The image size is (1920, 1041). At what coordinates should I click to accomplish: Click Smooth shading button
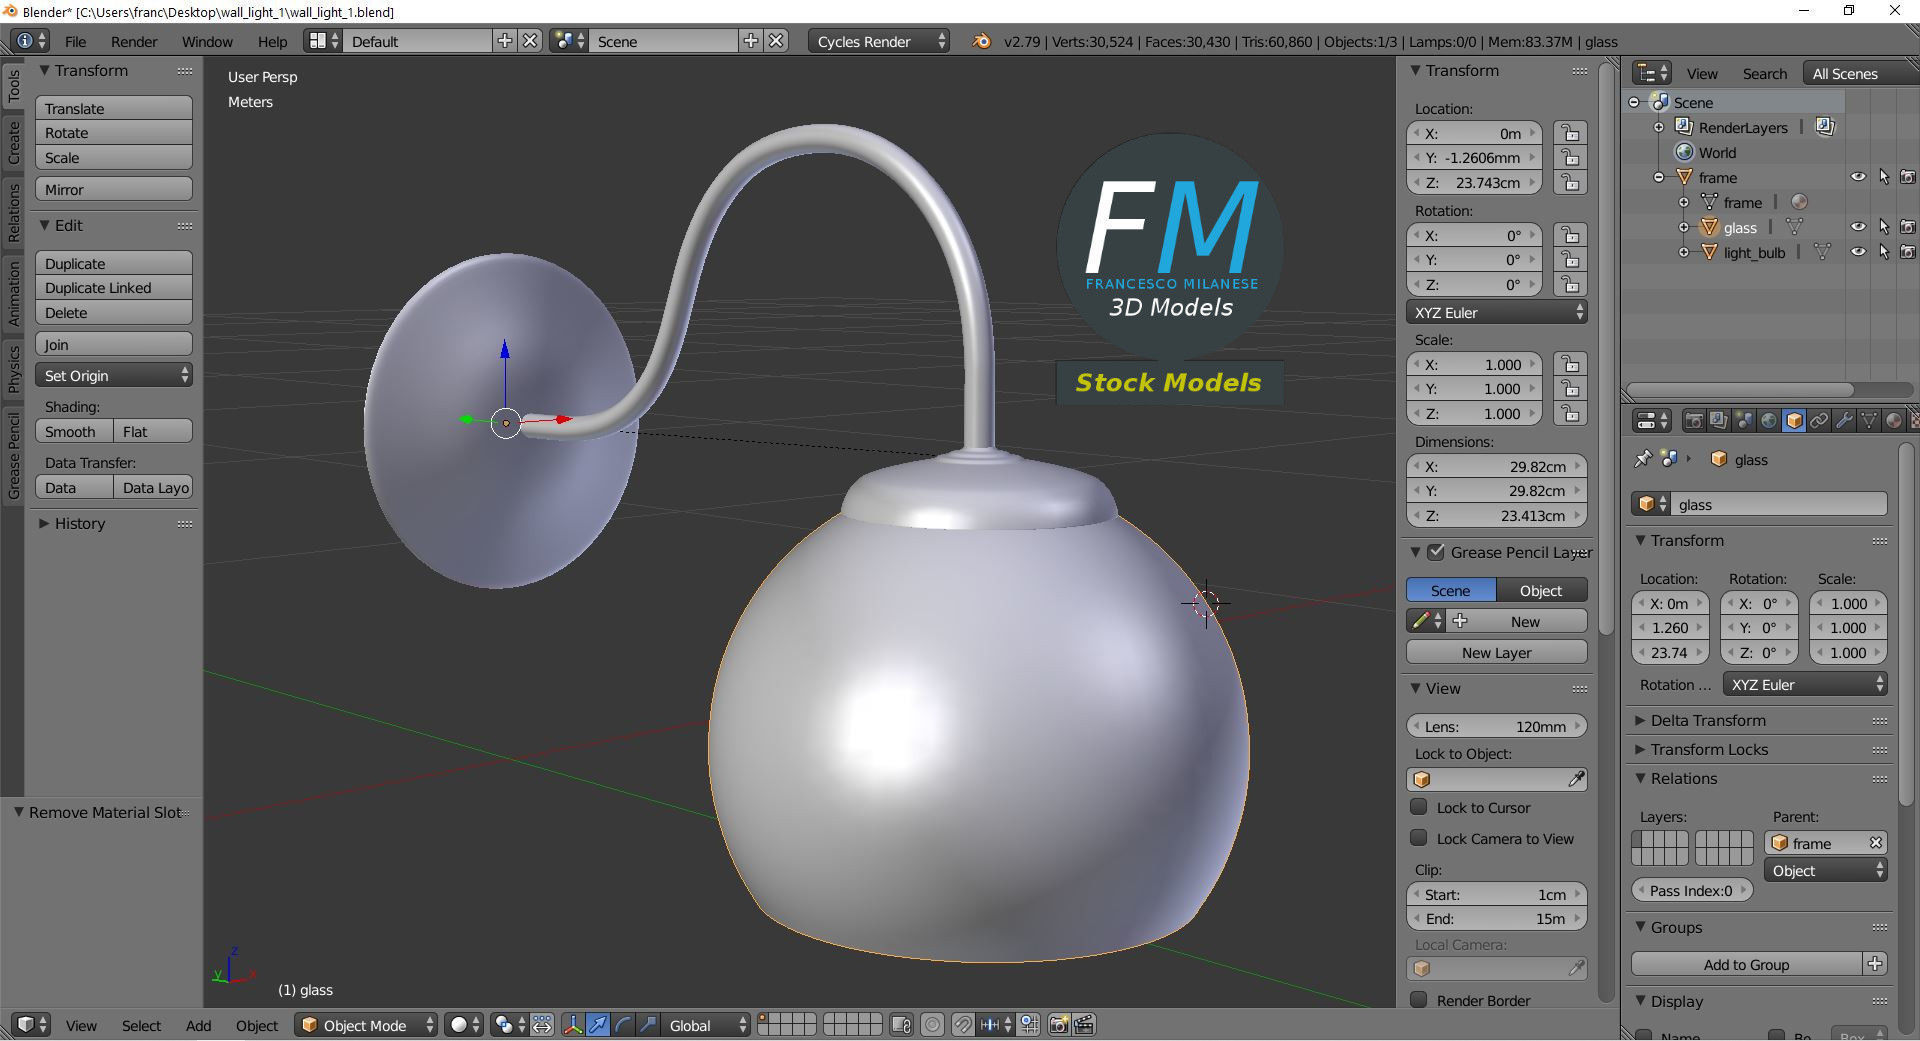(x=74, y=431)
